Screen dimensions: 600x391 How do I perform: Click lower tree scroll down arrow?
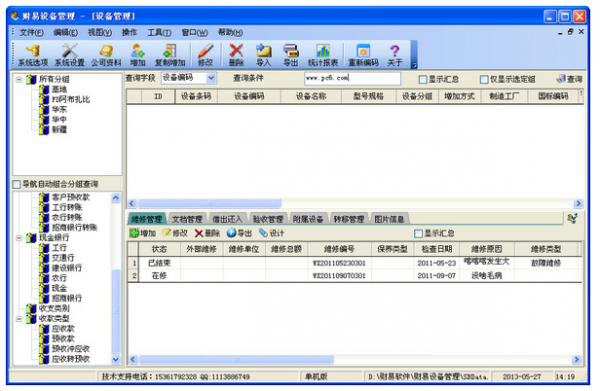click(x=116, y=360)
